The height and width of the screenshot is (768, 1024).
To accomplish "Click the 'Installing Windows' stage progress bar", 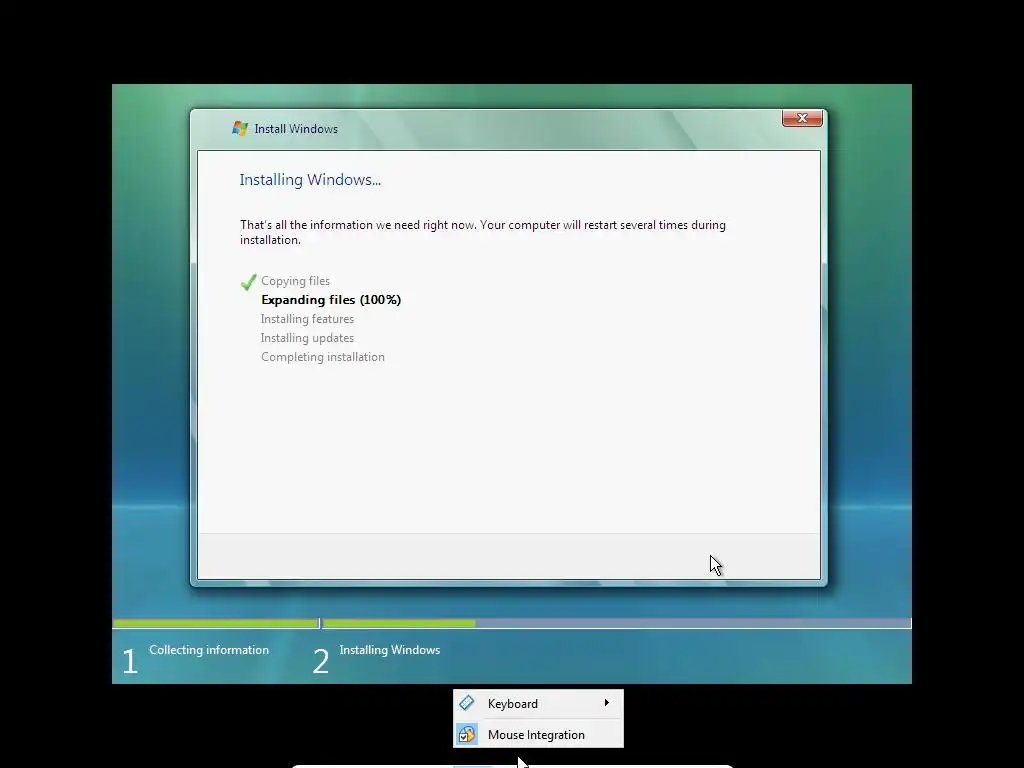I will [x=616, y=624].
